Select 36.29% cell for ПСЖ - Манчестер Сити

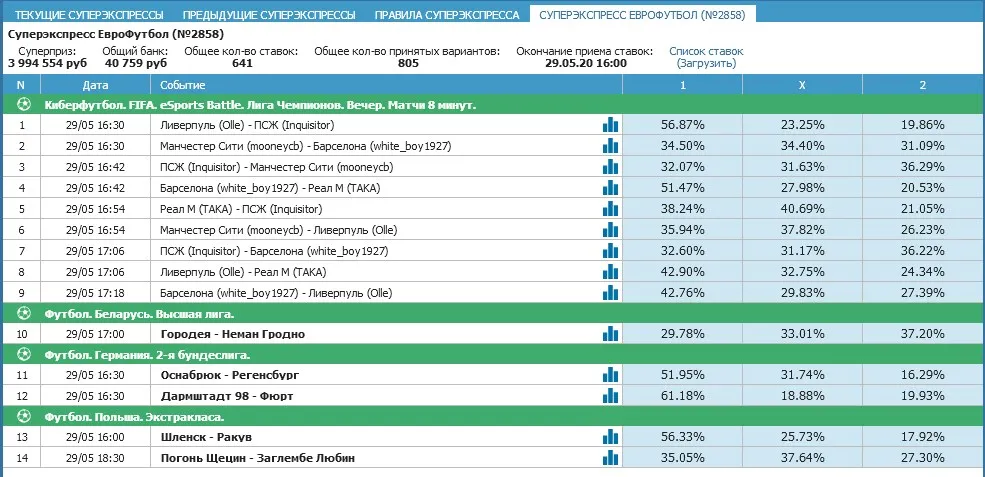923,167
